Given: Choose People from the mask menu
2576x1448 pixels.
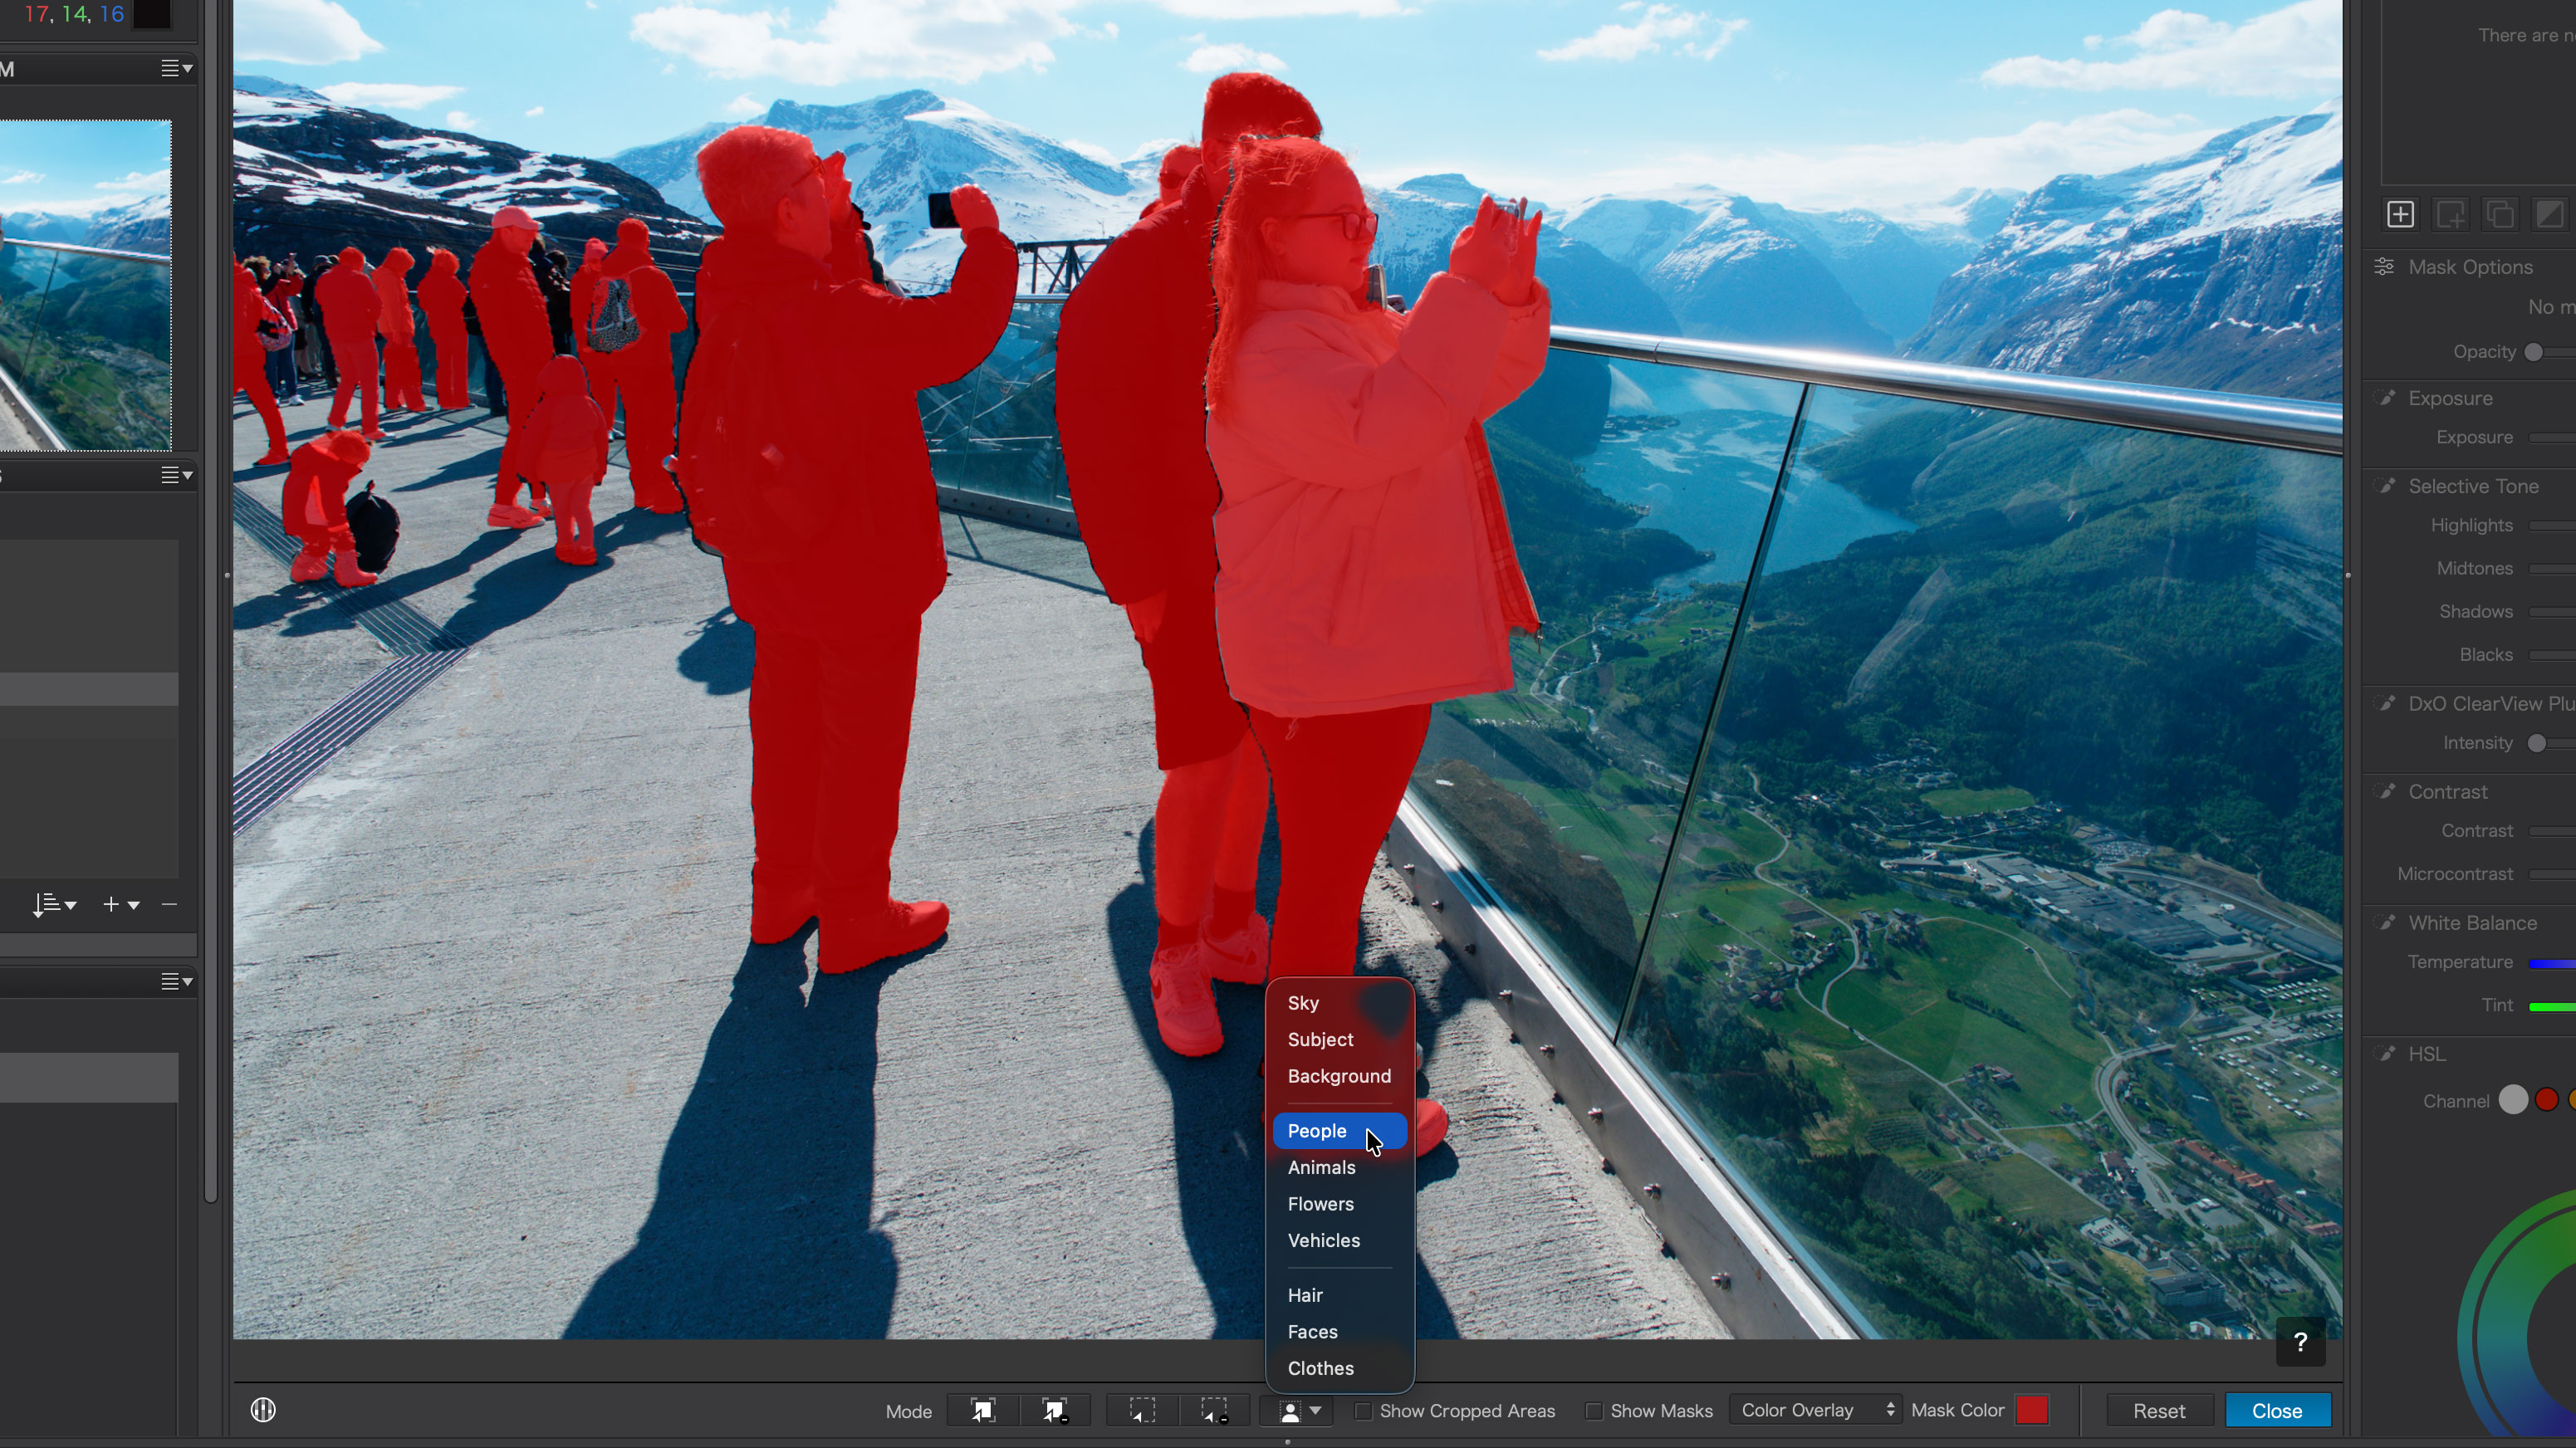Looking at the screenshot, I should click(x=1339, y=1131).
